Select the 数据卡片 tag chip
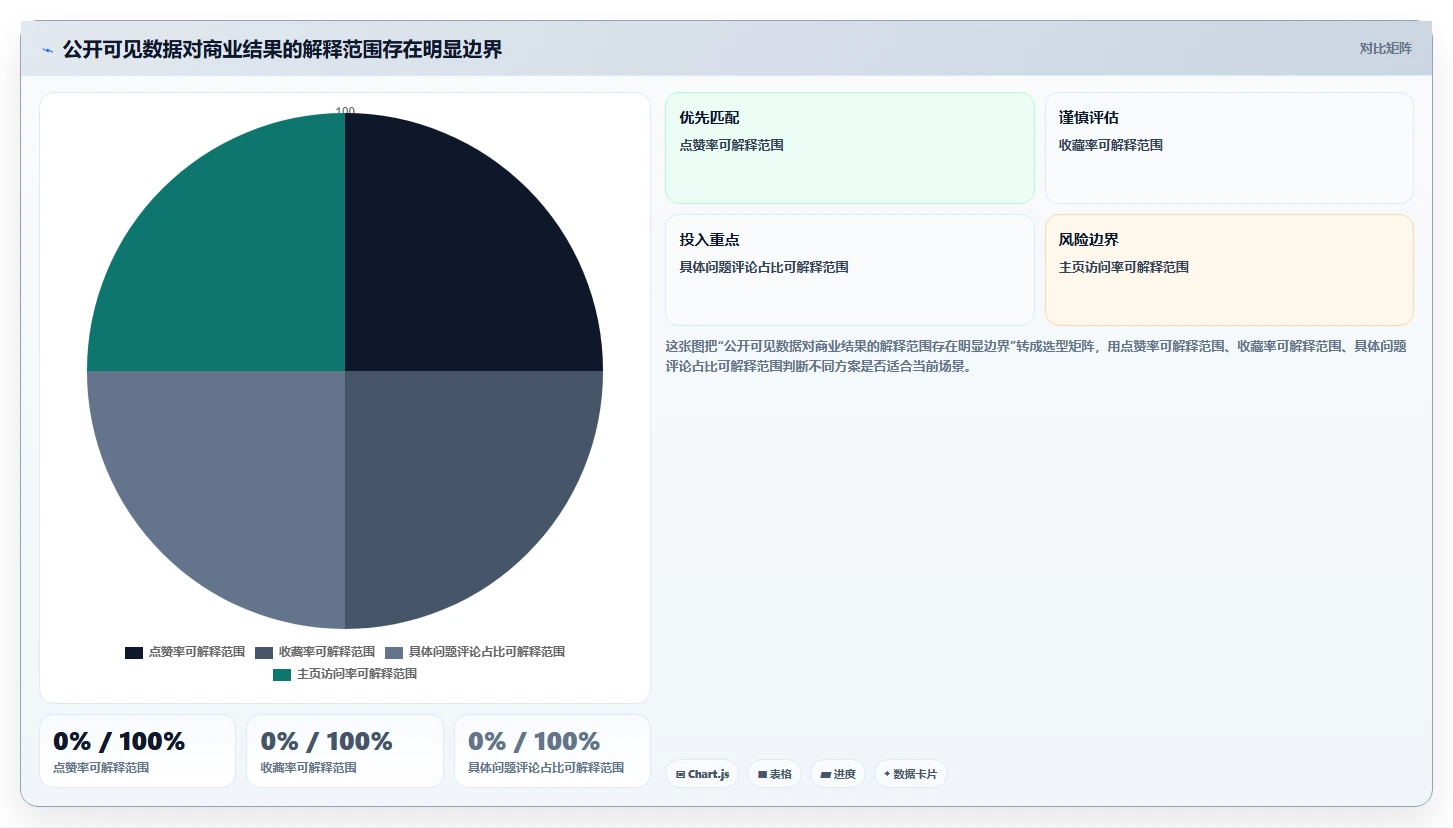The height and width of the screenshot is (828, 1453). click(x=910, y=774)
